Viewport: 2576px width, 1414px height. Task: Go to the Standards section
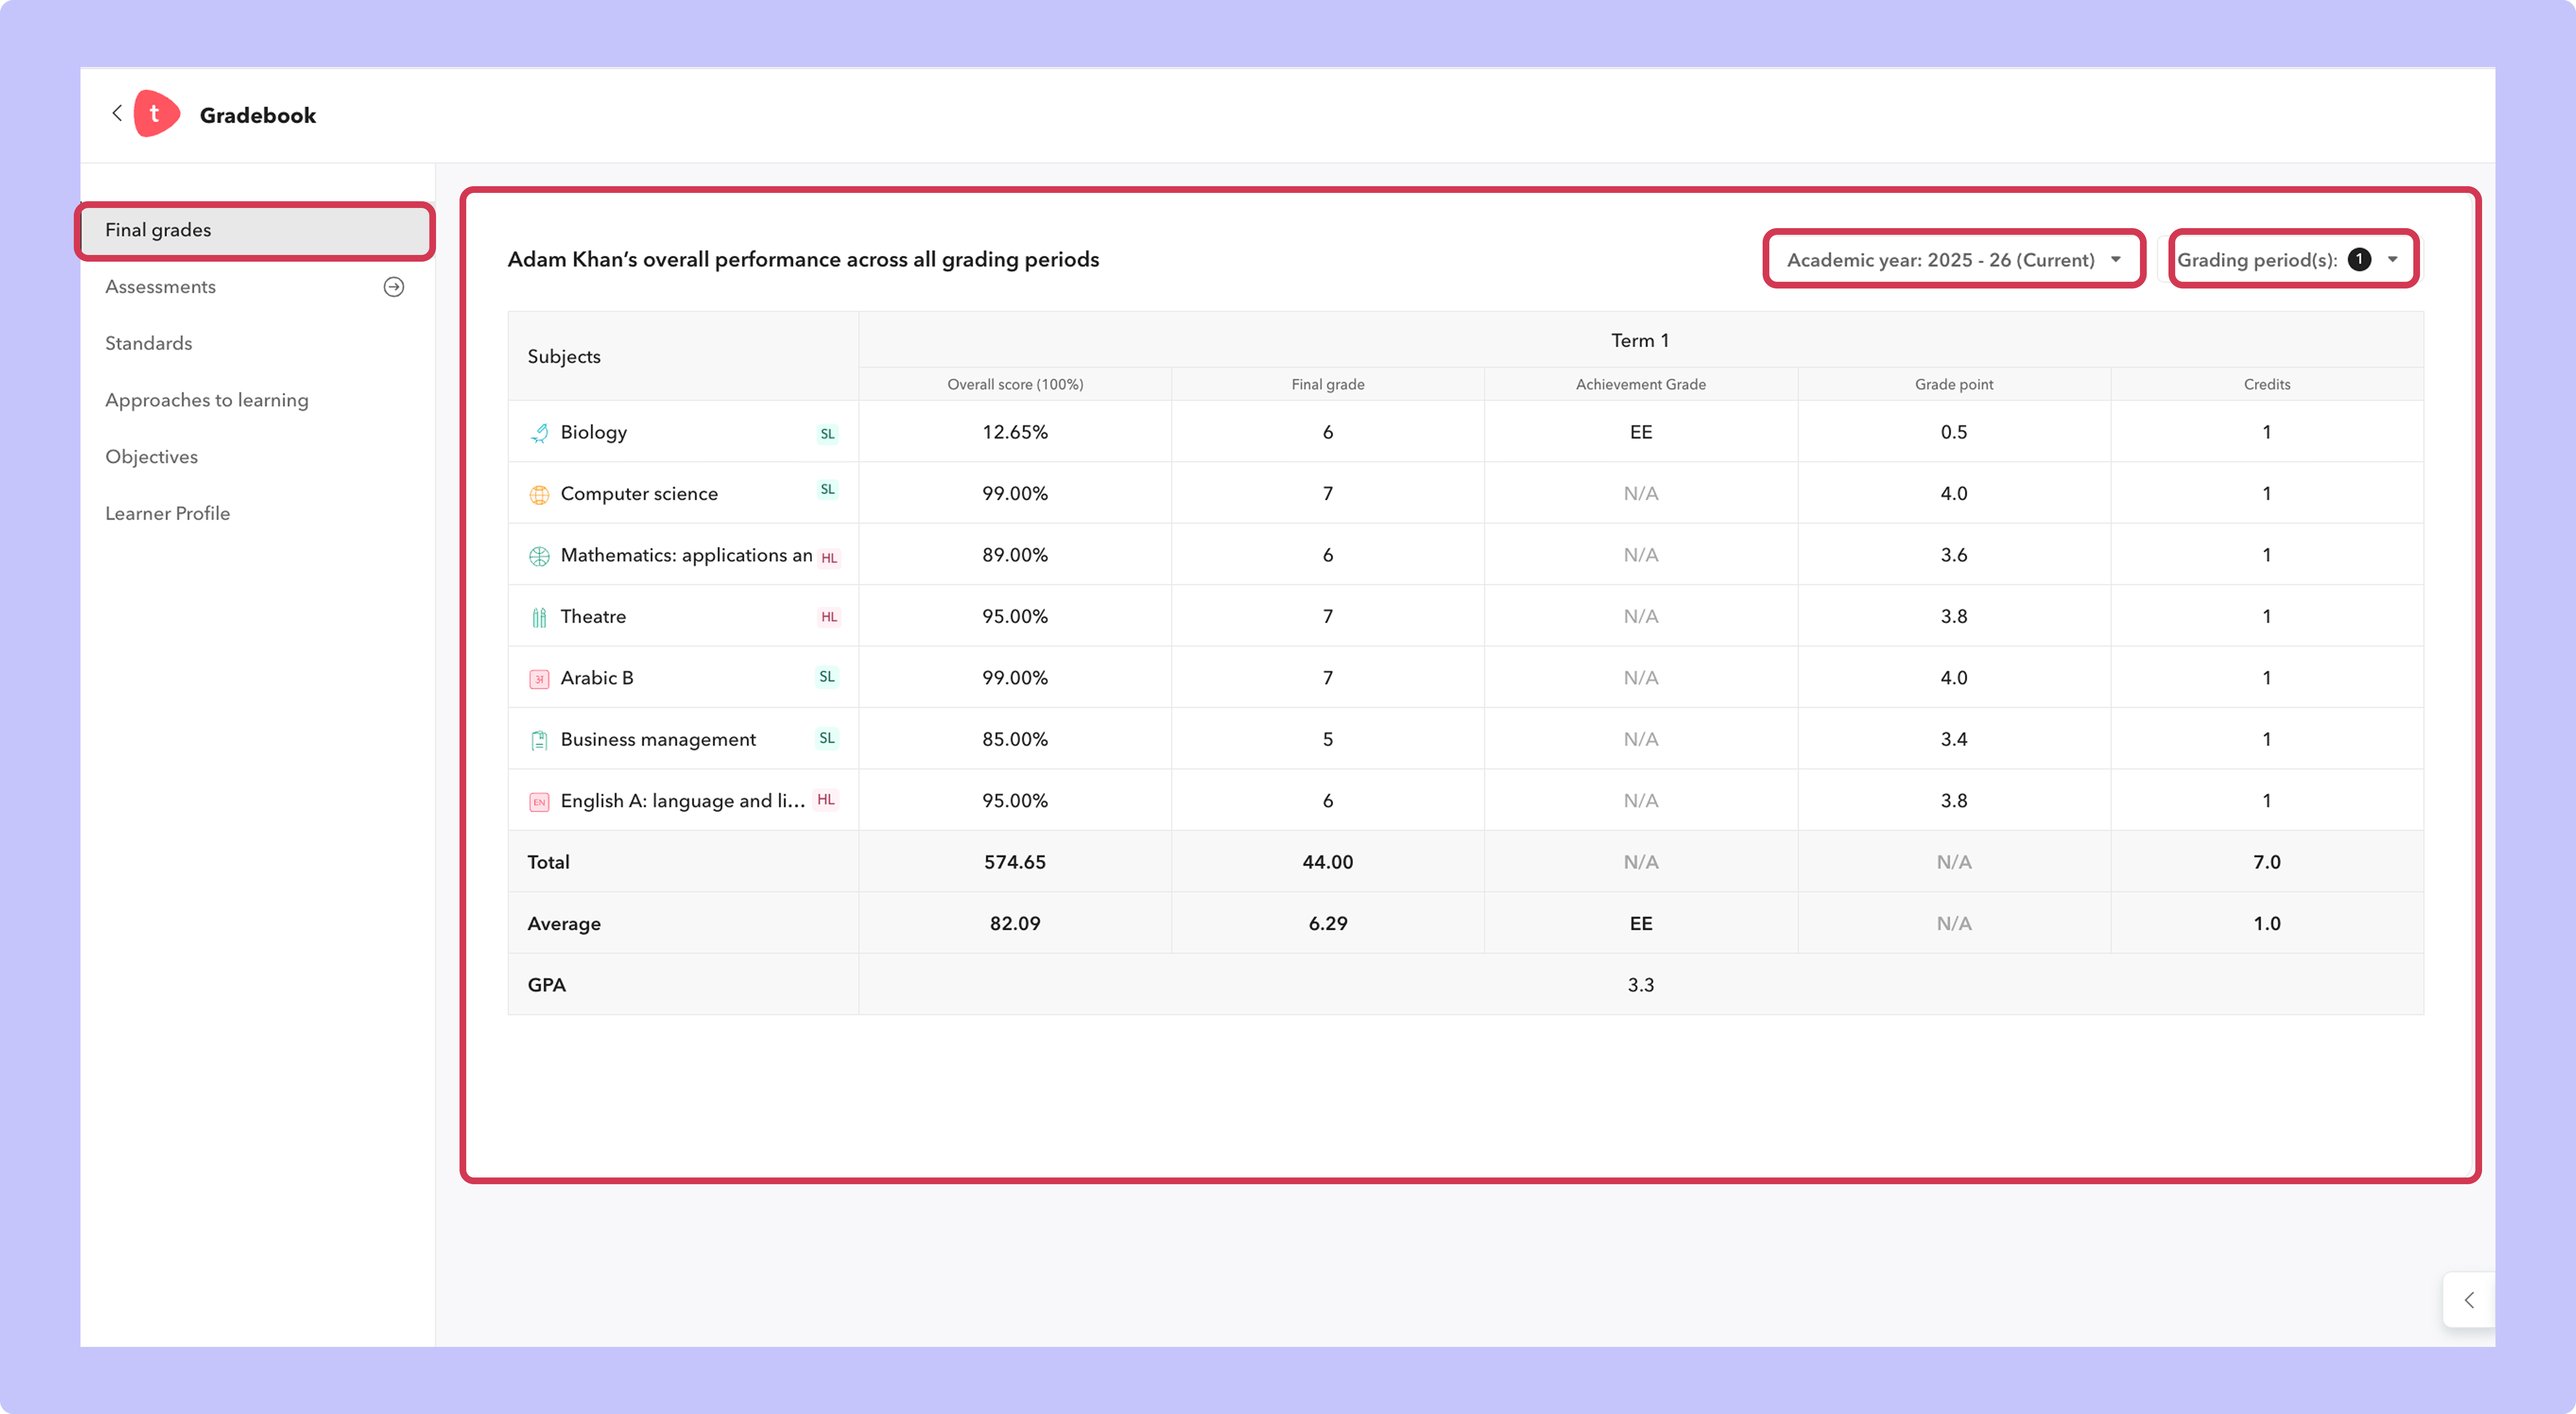click(148, 343)
